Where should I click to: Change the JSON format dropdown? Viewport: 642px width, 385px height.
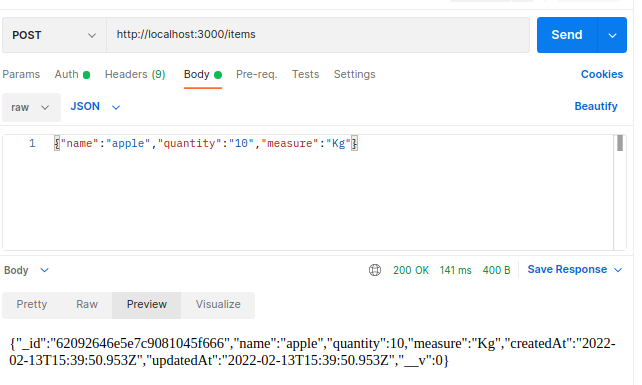(x=95, y=106)
